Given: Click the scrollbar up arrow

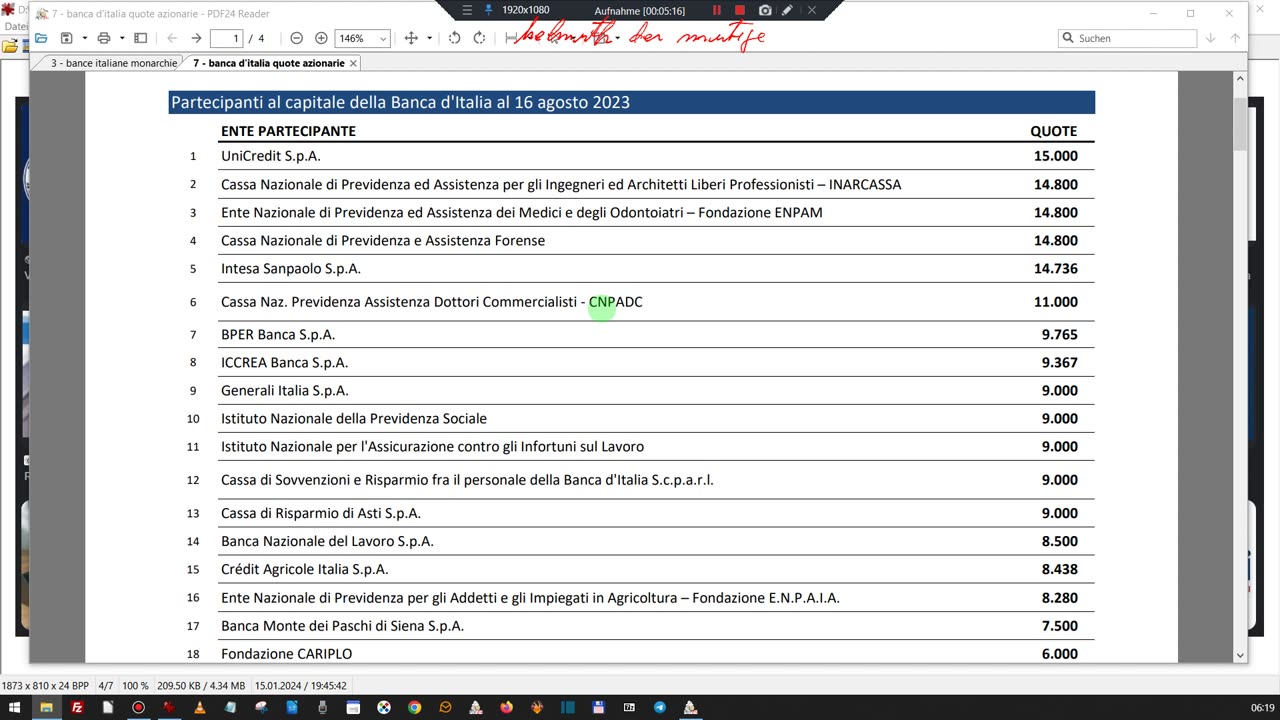Looking at the screenshot, I should pos(1240,78).
